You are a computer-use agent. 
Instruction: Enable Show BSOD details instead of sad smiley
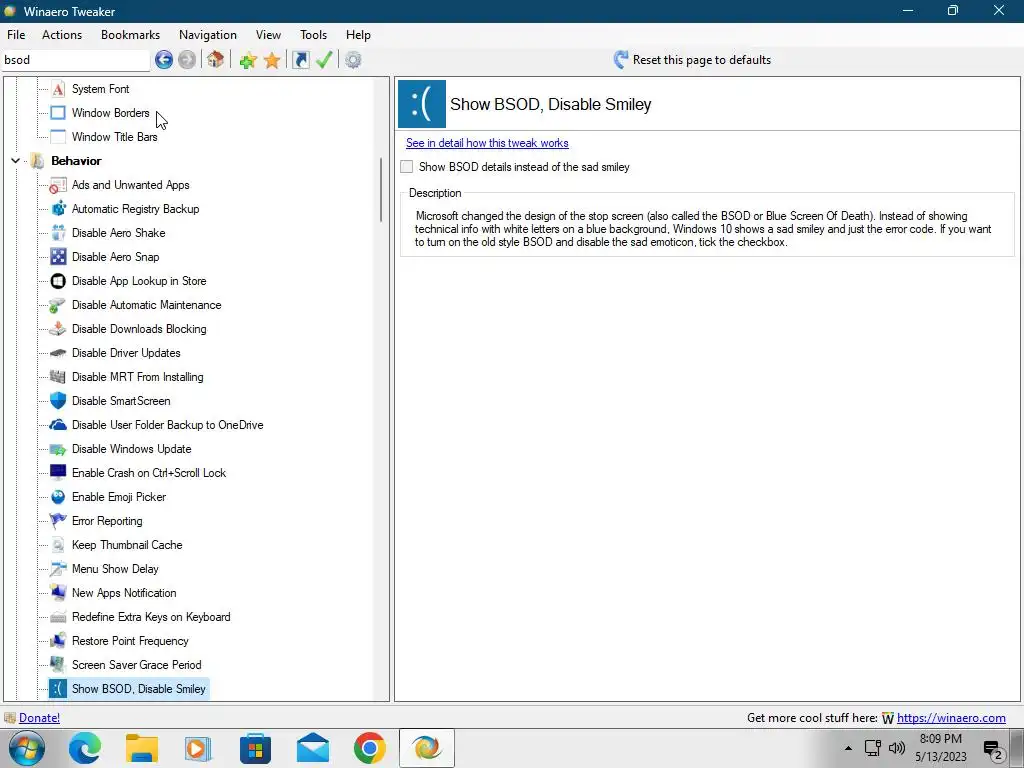(x=407, y=167)
